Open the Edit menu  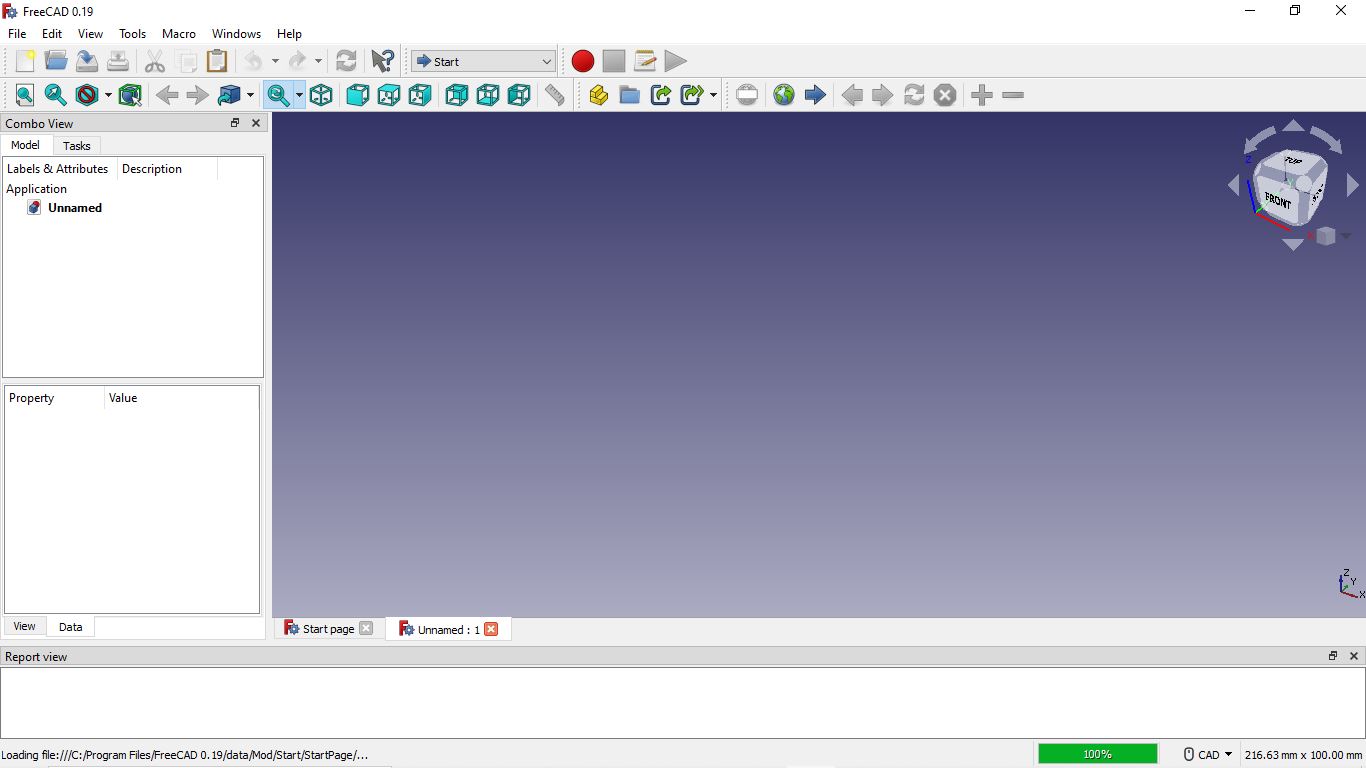[x=52, y=33]
